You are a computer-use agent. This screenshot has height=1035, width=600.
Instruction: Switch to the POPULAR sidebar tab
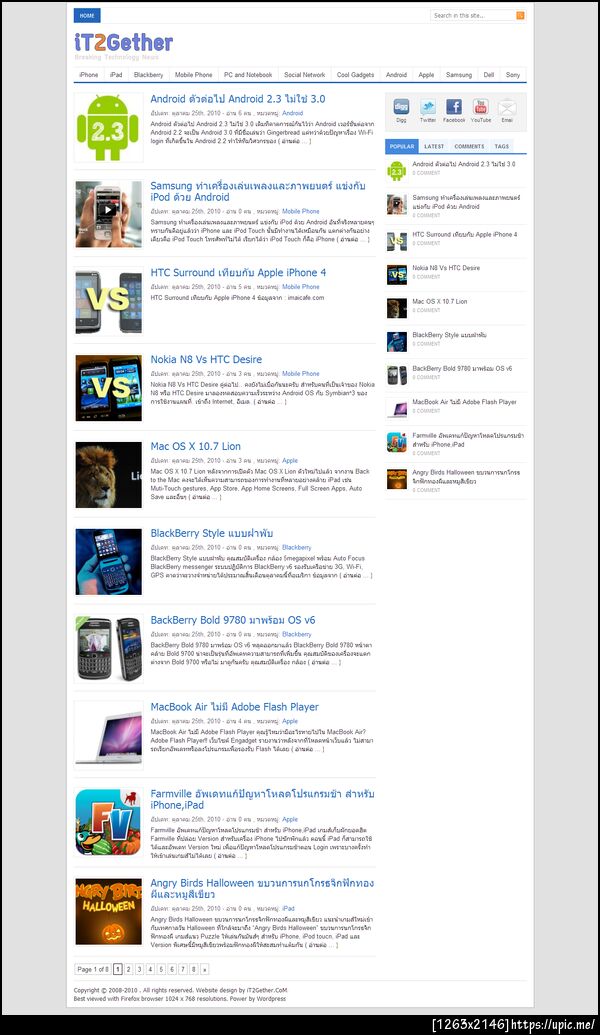coord(402,147)
